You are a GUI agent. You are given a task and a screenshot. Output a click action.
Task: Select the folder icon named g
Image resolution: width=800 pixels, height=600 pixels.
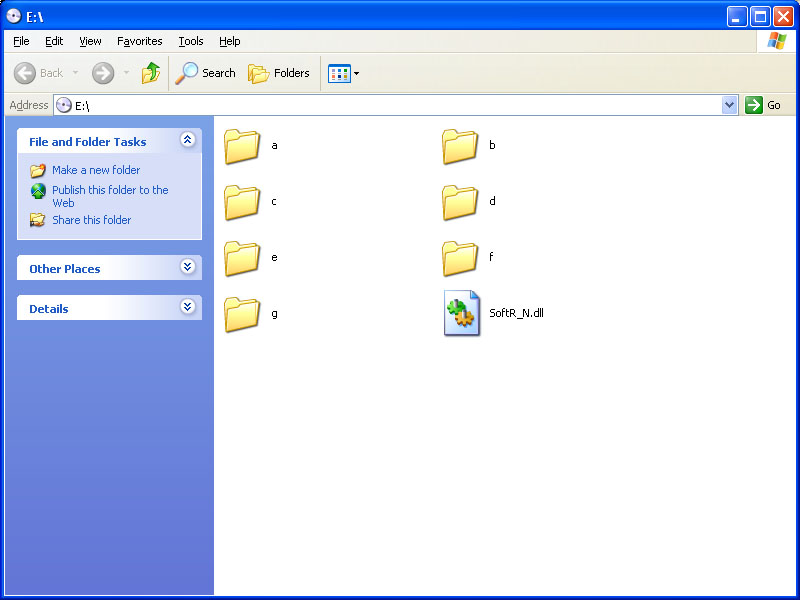[x=242, y=315]
